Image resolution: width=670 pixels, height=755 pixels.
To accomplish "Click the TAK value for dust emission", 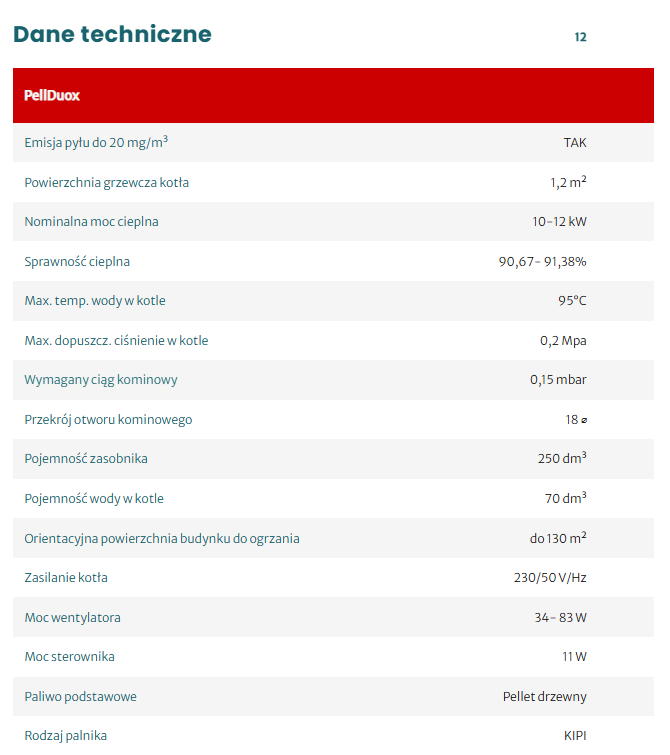I will click(x=575, y=143).
